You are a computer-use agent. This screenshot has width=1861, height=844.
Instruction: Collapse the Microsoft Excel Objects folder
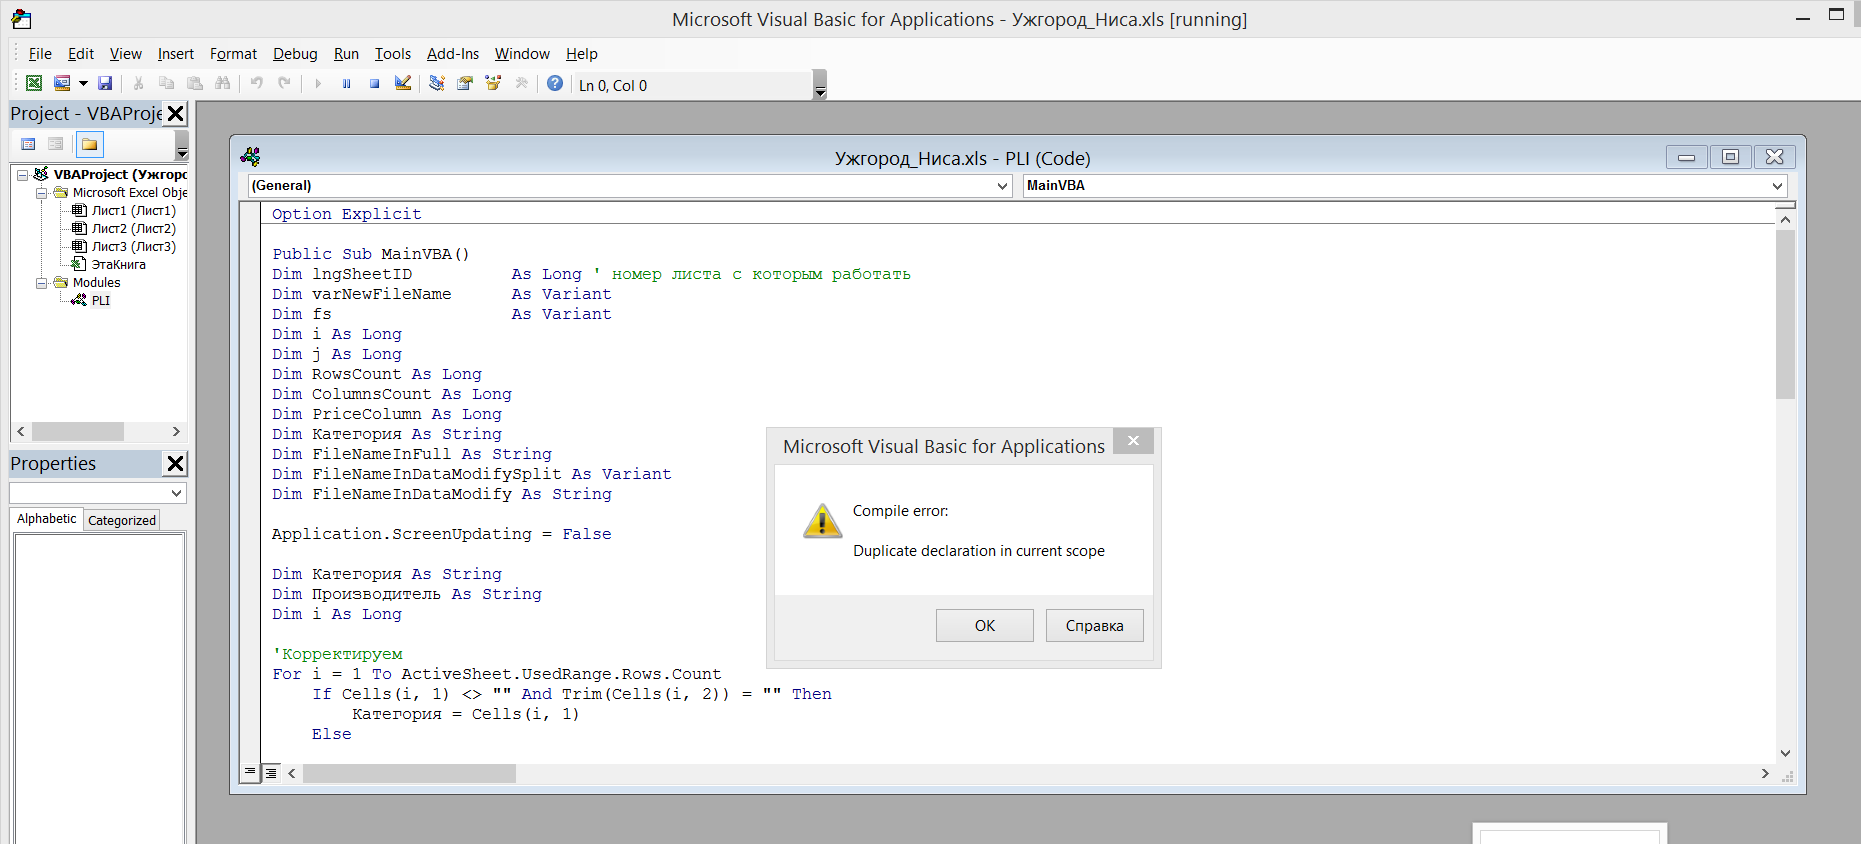point(41,193)
